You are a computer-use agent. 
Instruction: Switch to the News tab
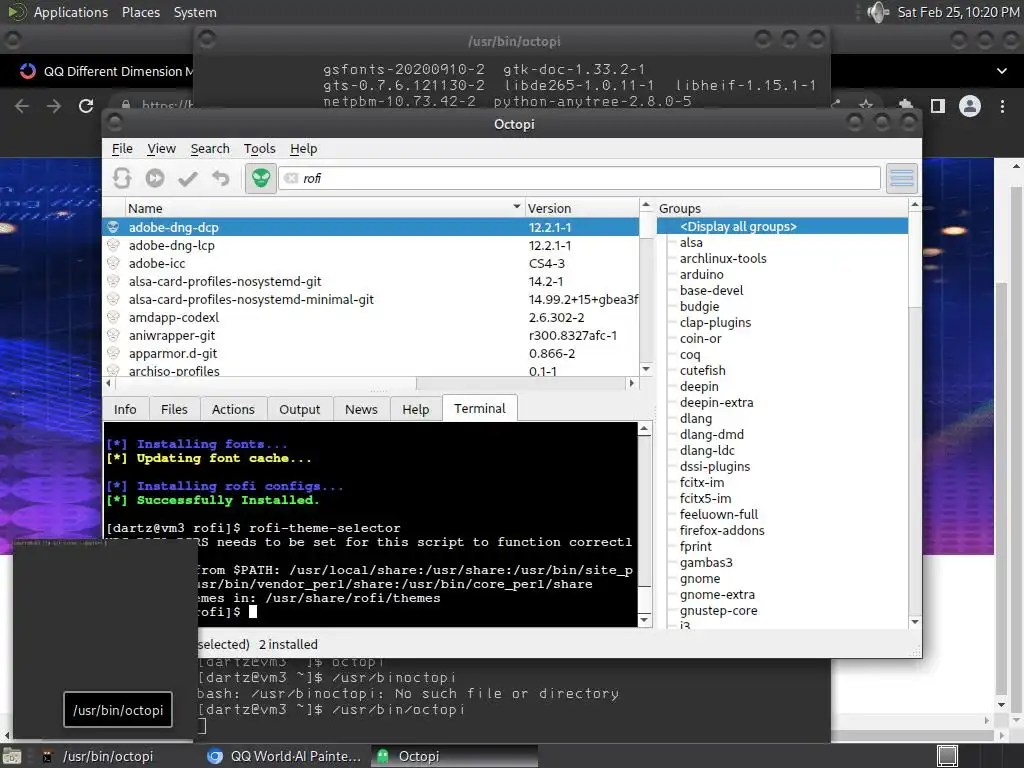point(361,409)
